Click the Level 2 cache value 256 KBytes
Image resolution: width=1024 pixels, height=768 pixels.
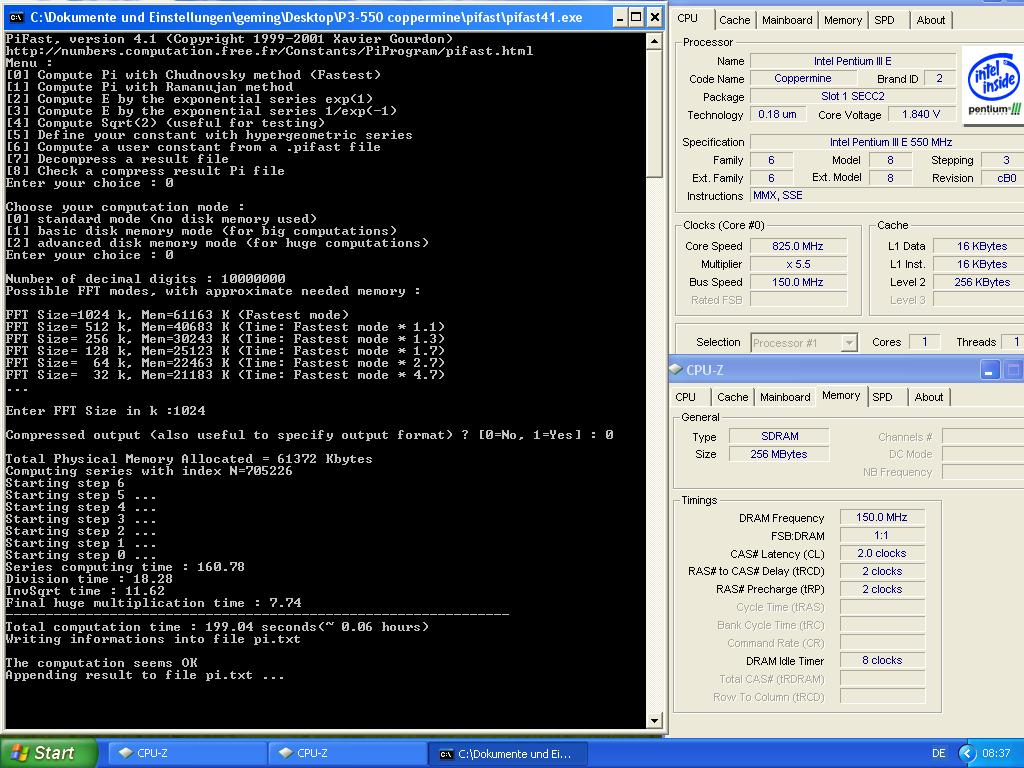click(980, 282)
